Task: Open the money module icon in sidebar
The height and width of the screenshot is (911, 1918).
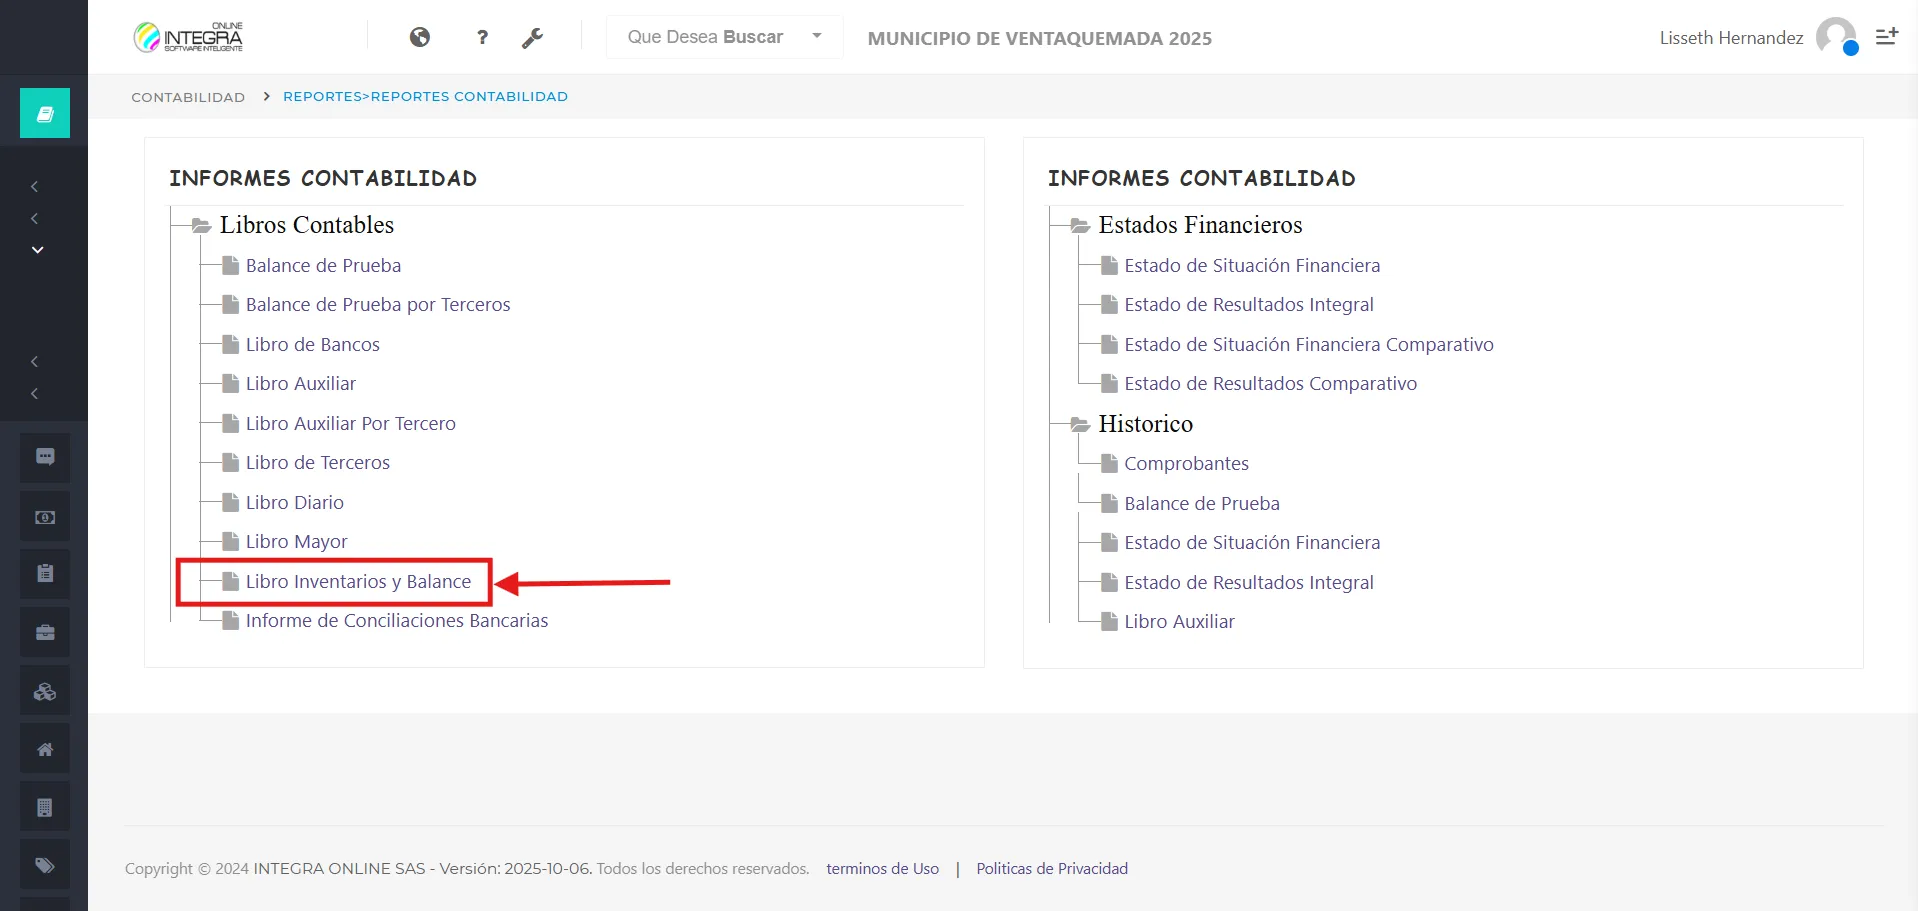Action: (x=44, y=516)
